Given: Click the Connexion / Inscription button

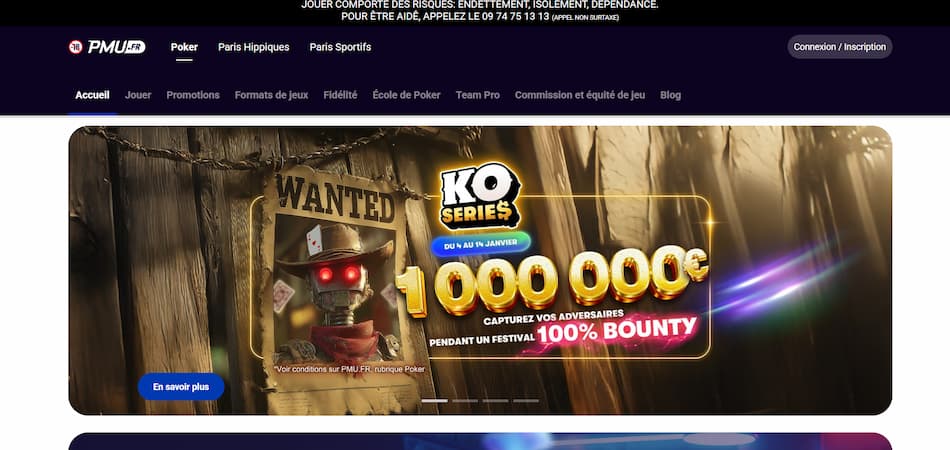Looking at the screenshot, I should click(840, 47).
